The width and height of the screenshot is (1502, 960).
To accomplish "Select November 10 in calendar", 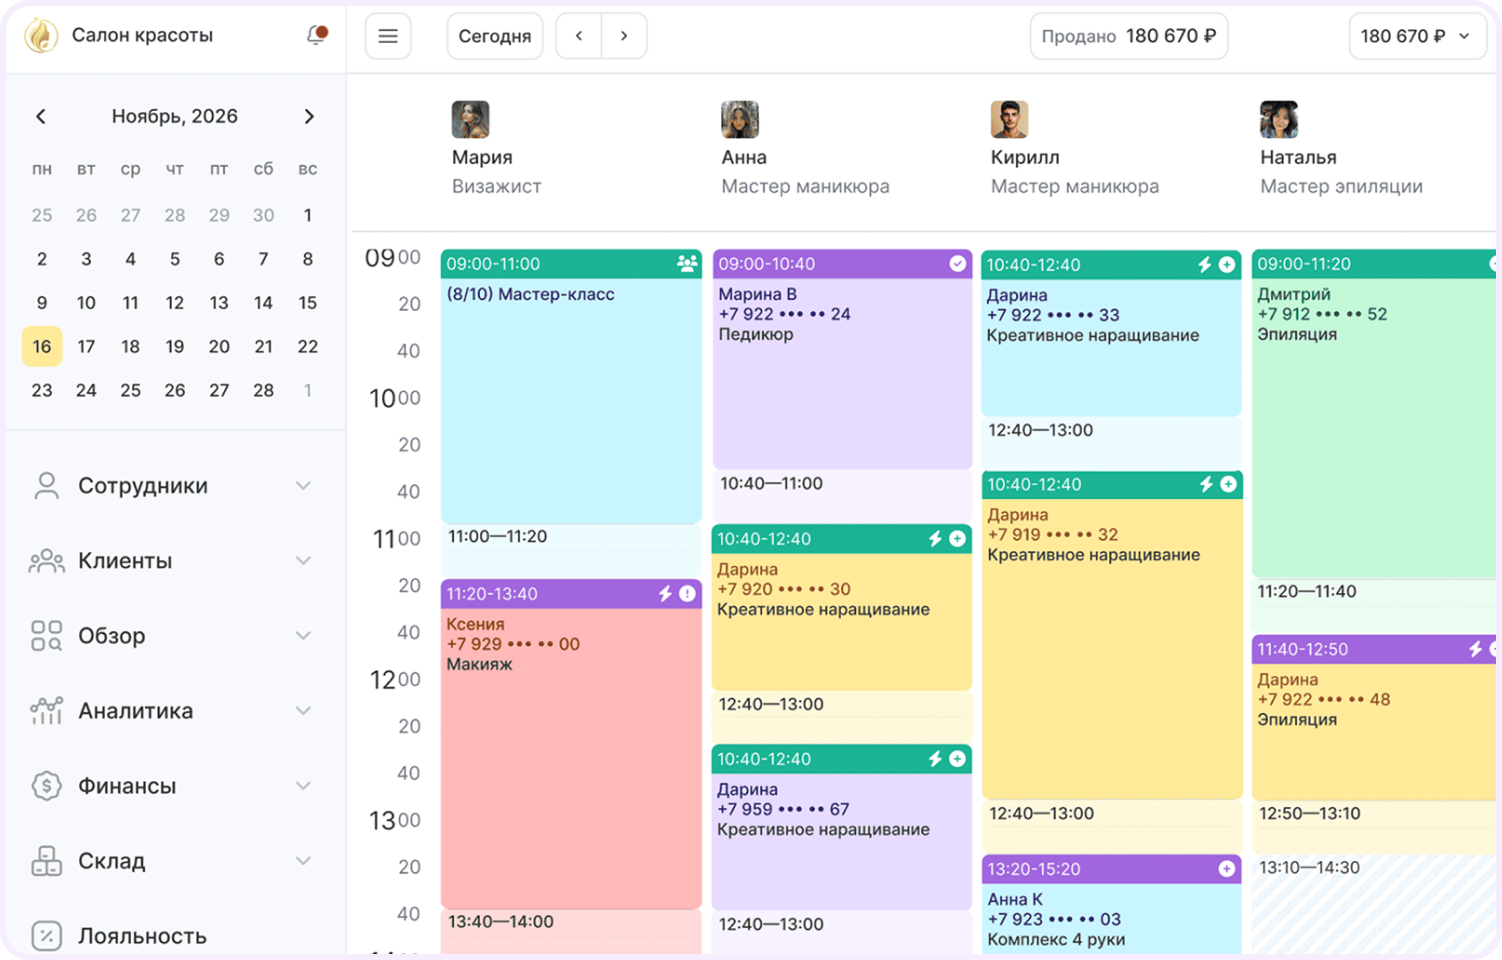I will (86, 303).
